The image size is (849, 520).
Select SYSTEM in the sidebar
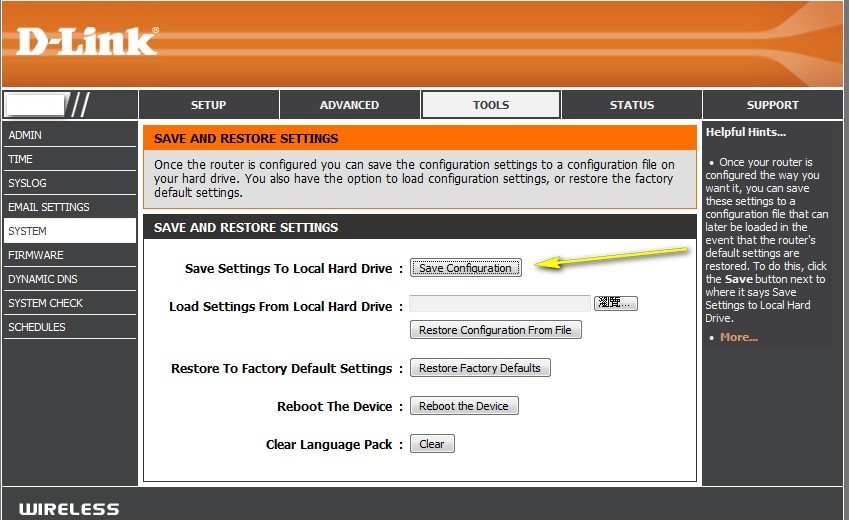tap(70, 231)
